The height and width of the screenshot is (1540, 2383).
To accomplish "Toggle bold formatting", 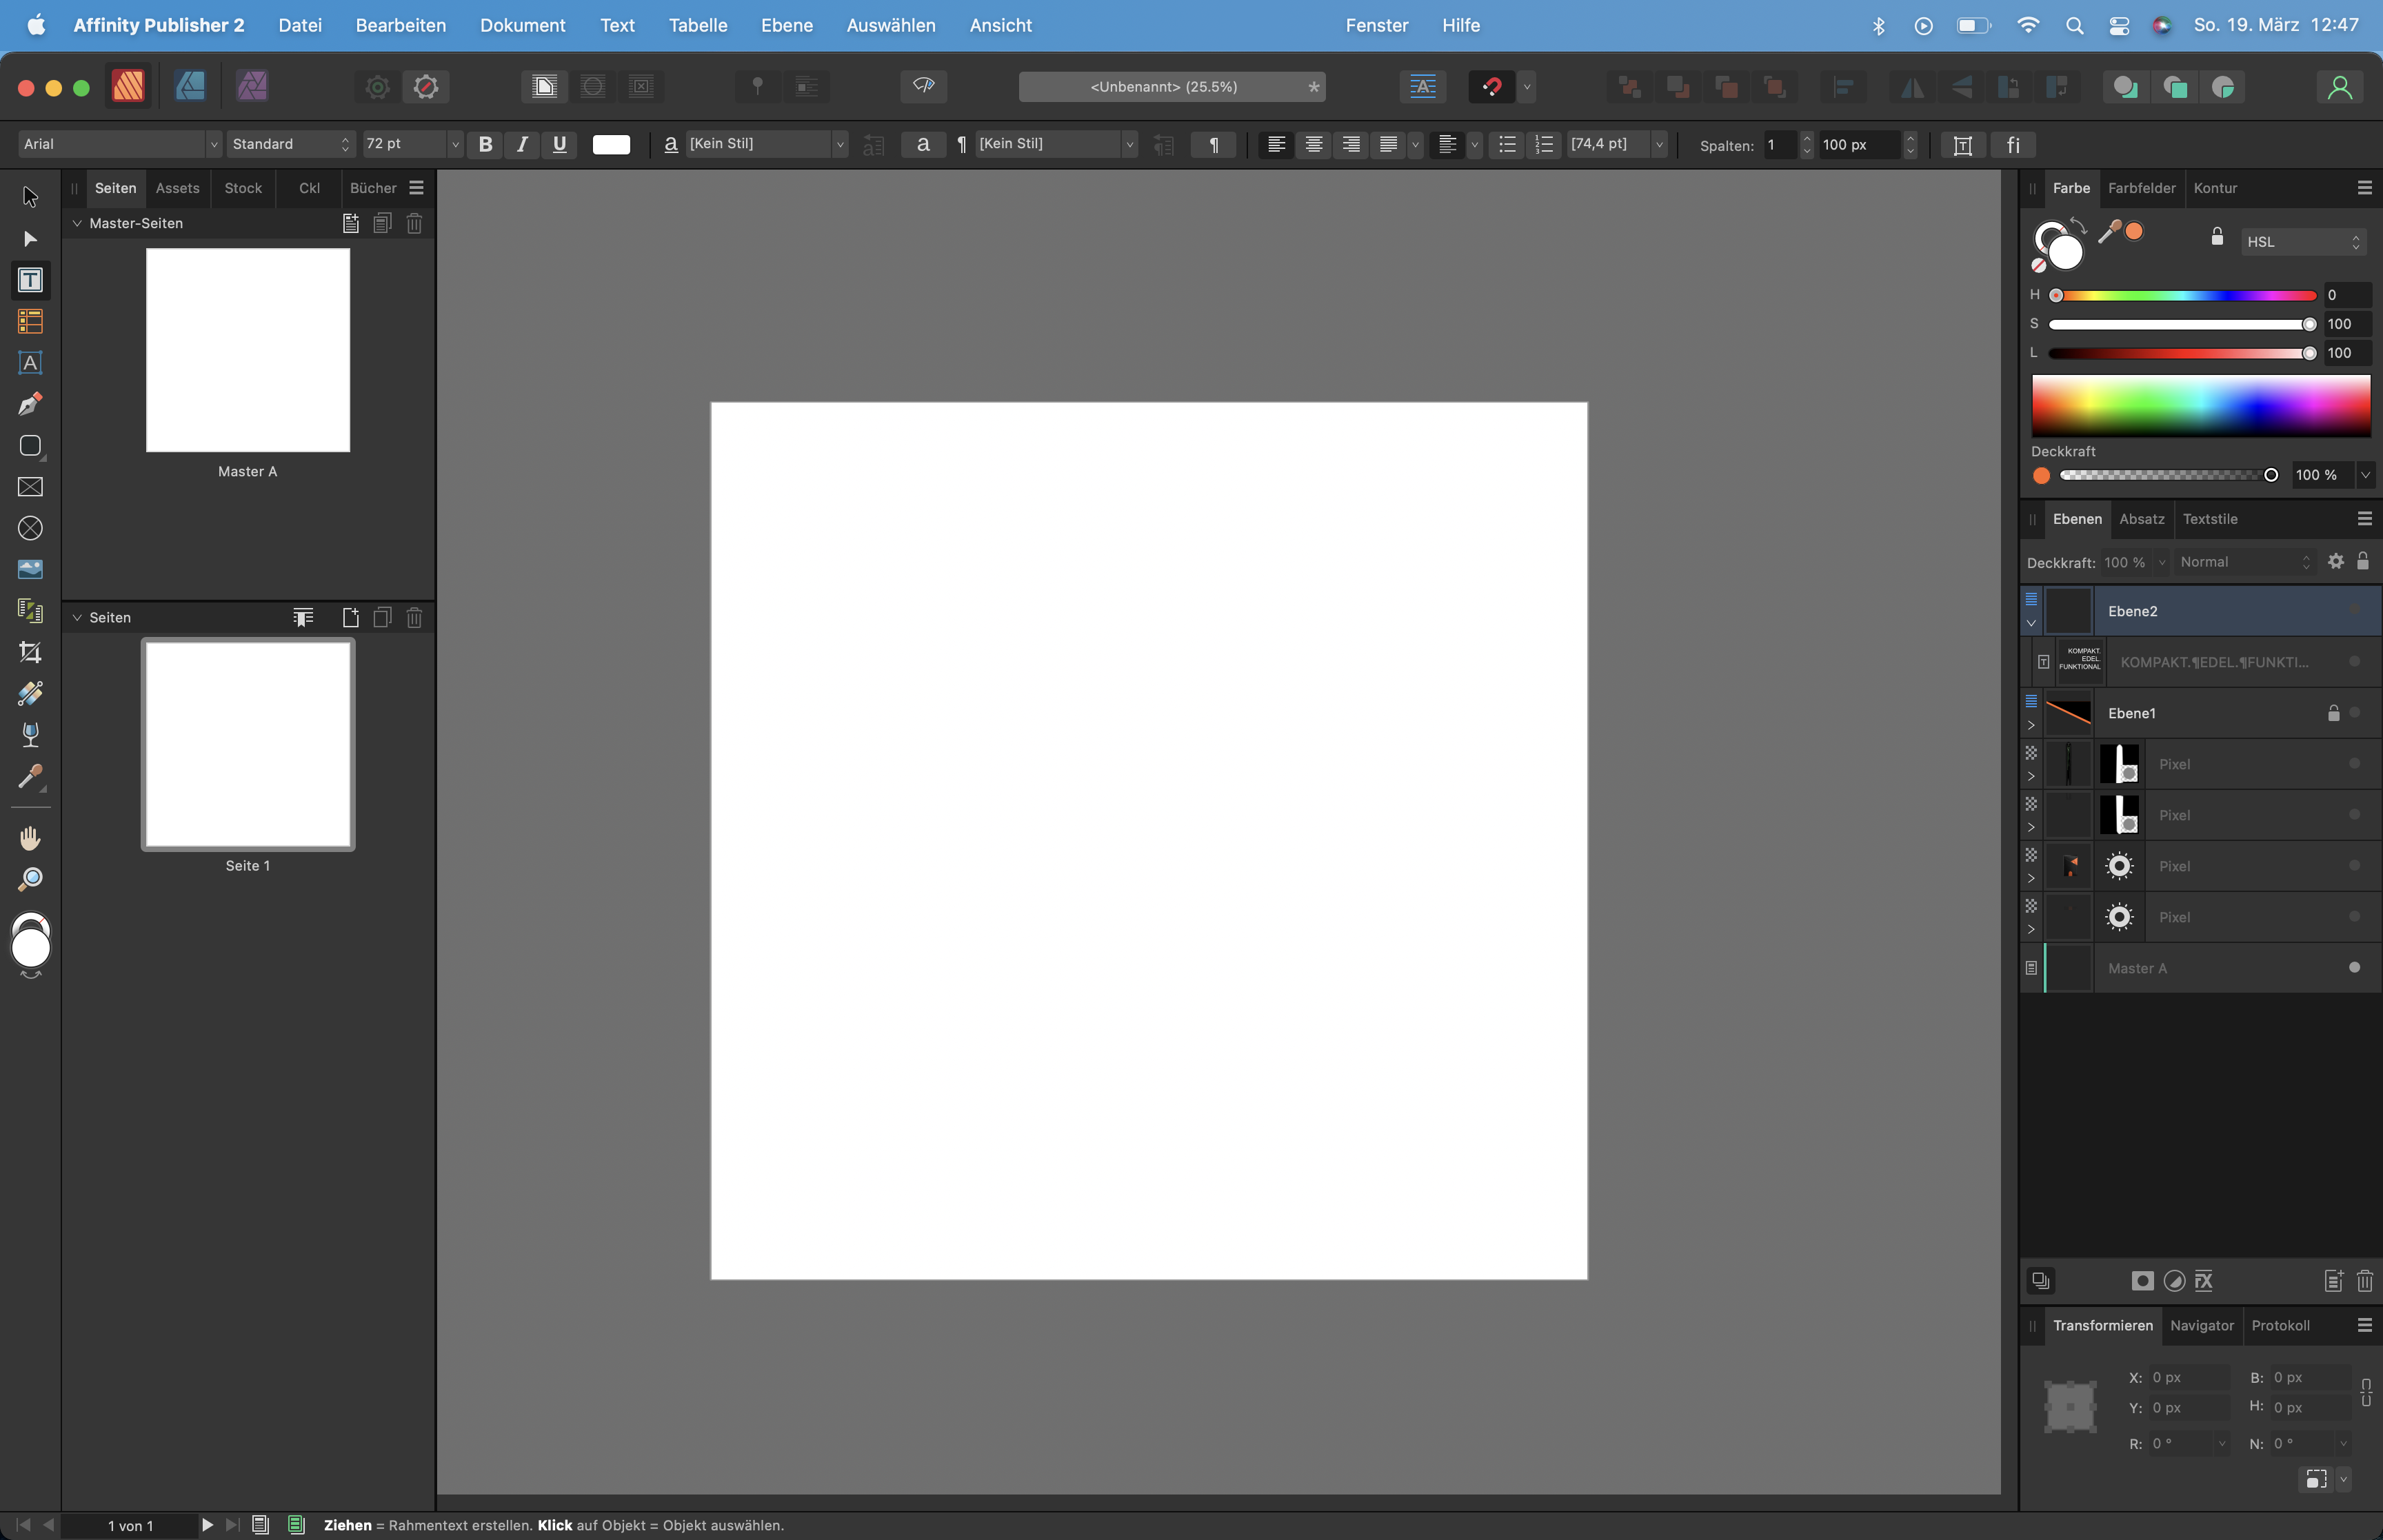I will [485, 144].
